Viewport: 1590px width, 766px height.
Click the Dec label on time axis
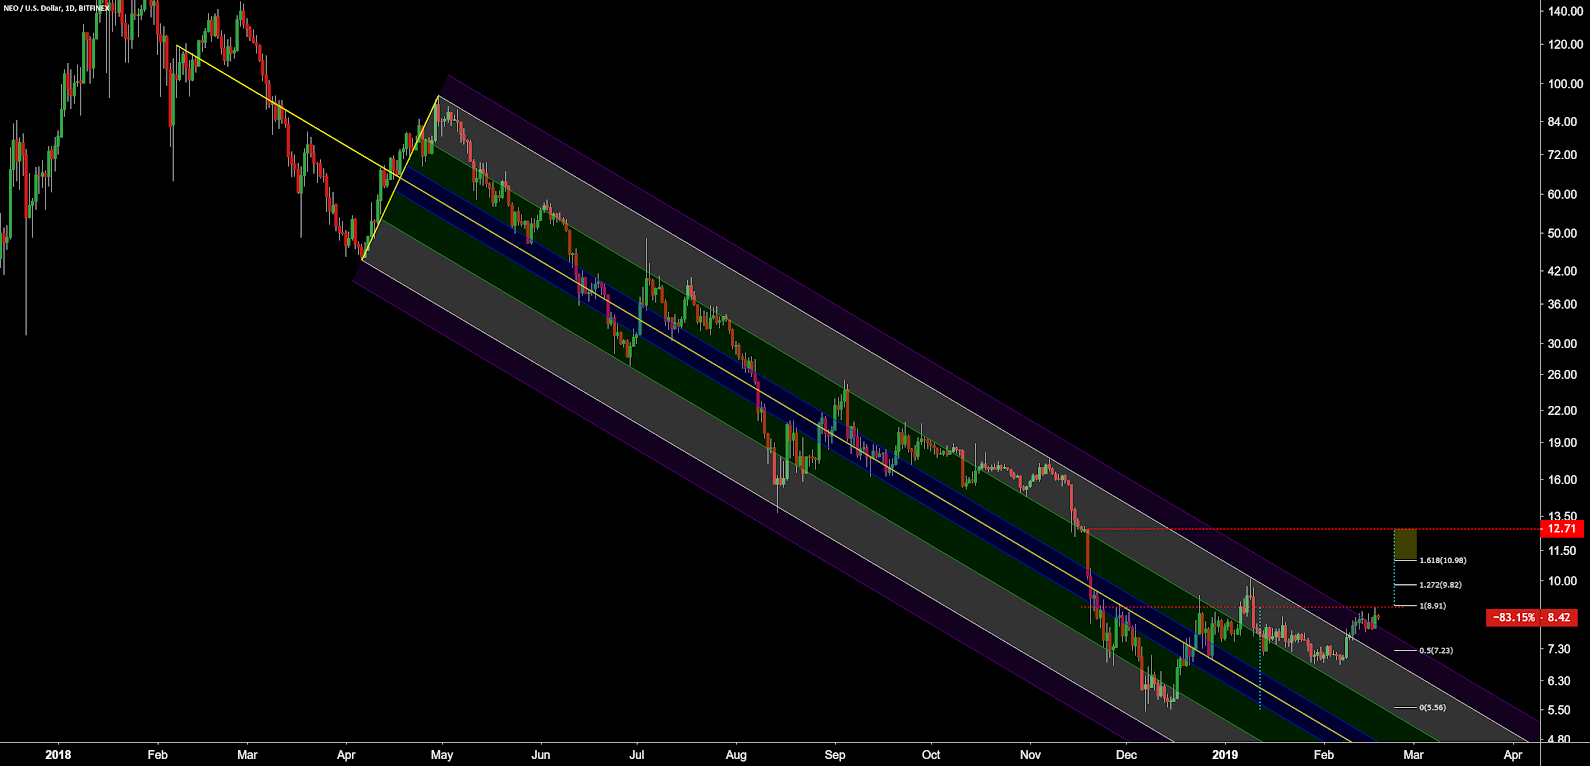coord(1127,755)
